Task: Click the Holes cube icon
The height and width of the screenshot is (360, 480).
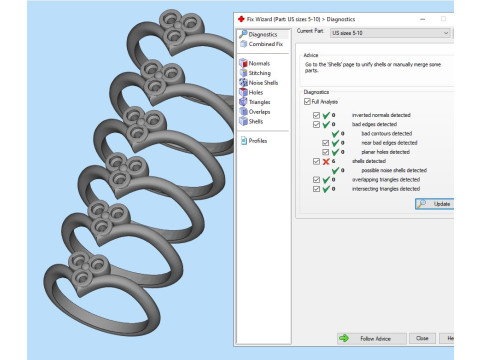Action: coord(243,92)
